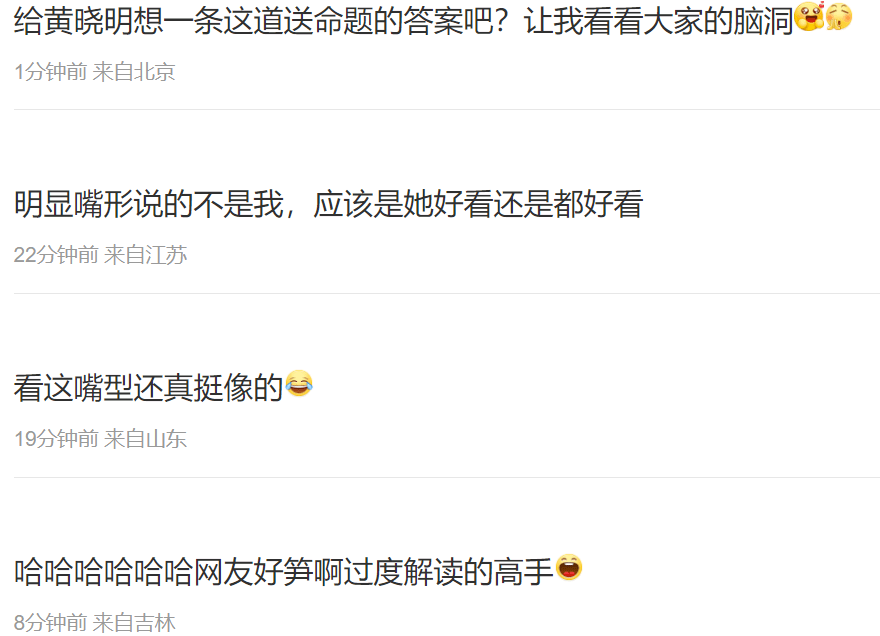Screen dimensions: 880x636
Task: Click 来自北京 location label
Action: (x=134, y=72)
